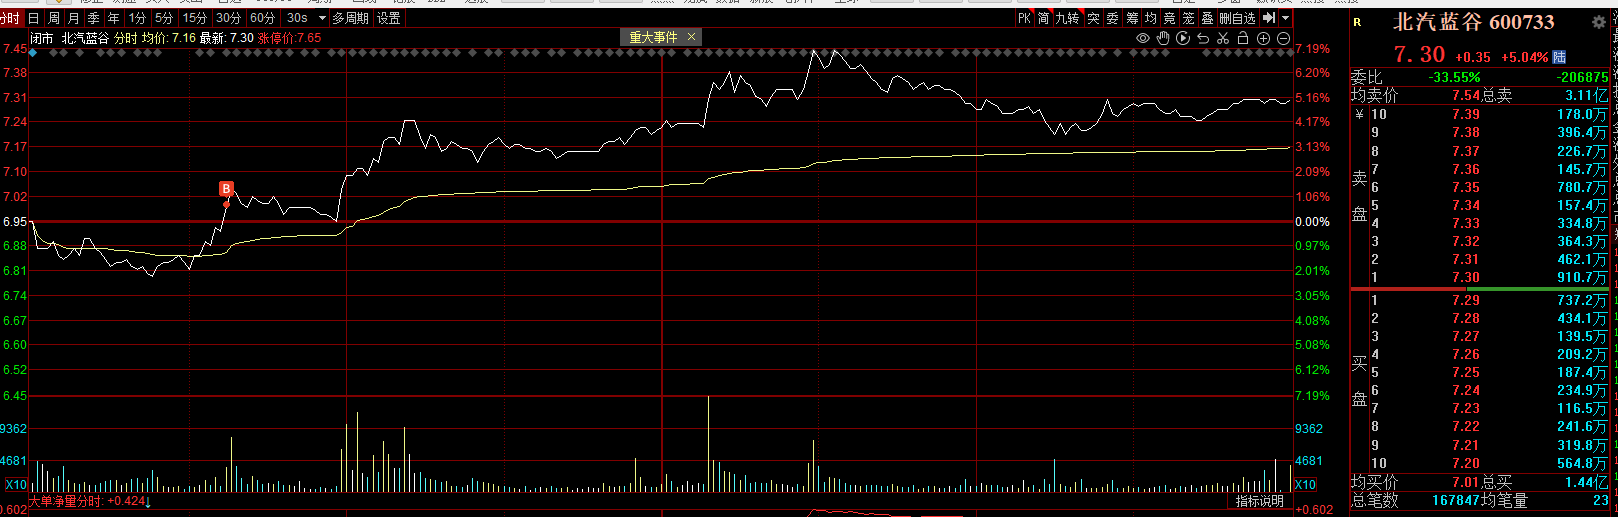
Task: Click the 陆 Stock Connect badge
Action: (1559, 57)
